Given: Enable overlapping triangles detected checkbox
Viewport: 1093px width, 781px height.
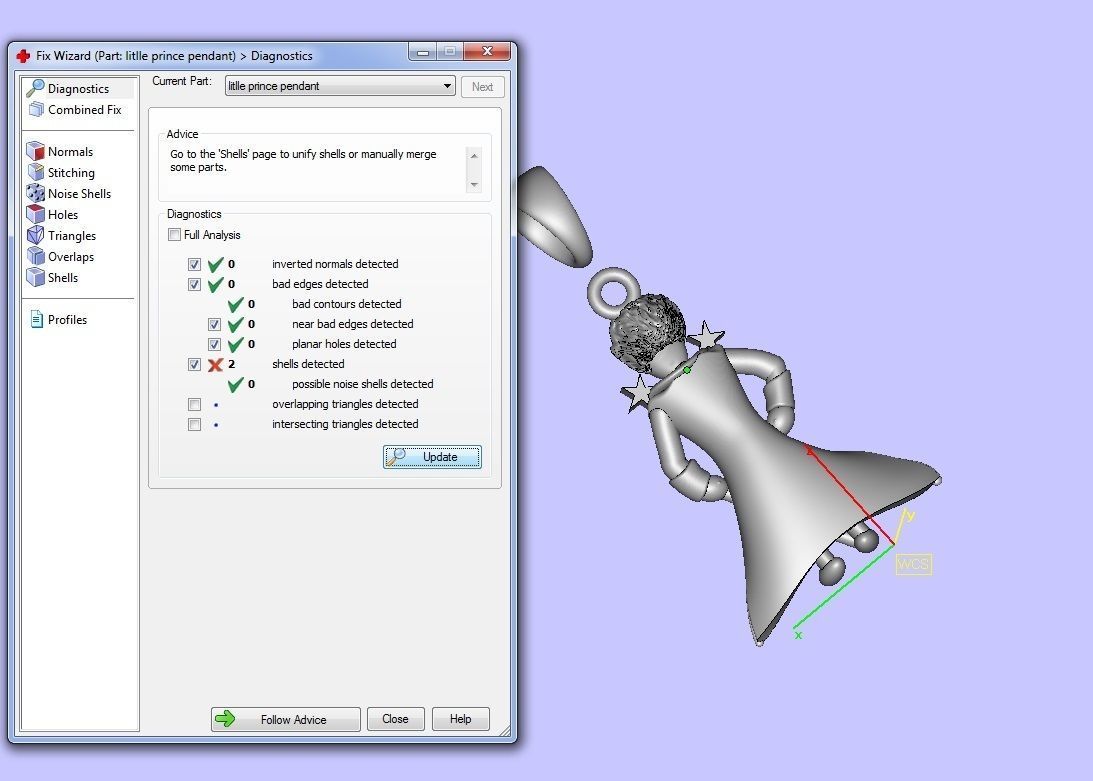Looking at the screenshot, I should click(x=194, y=404).
